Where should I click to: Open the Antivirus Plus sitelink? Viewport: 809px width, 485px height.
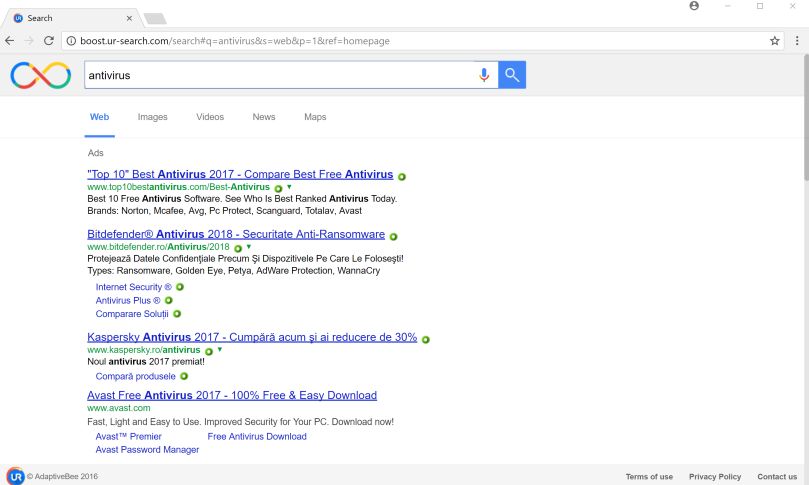coord(128,300)
